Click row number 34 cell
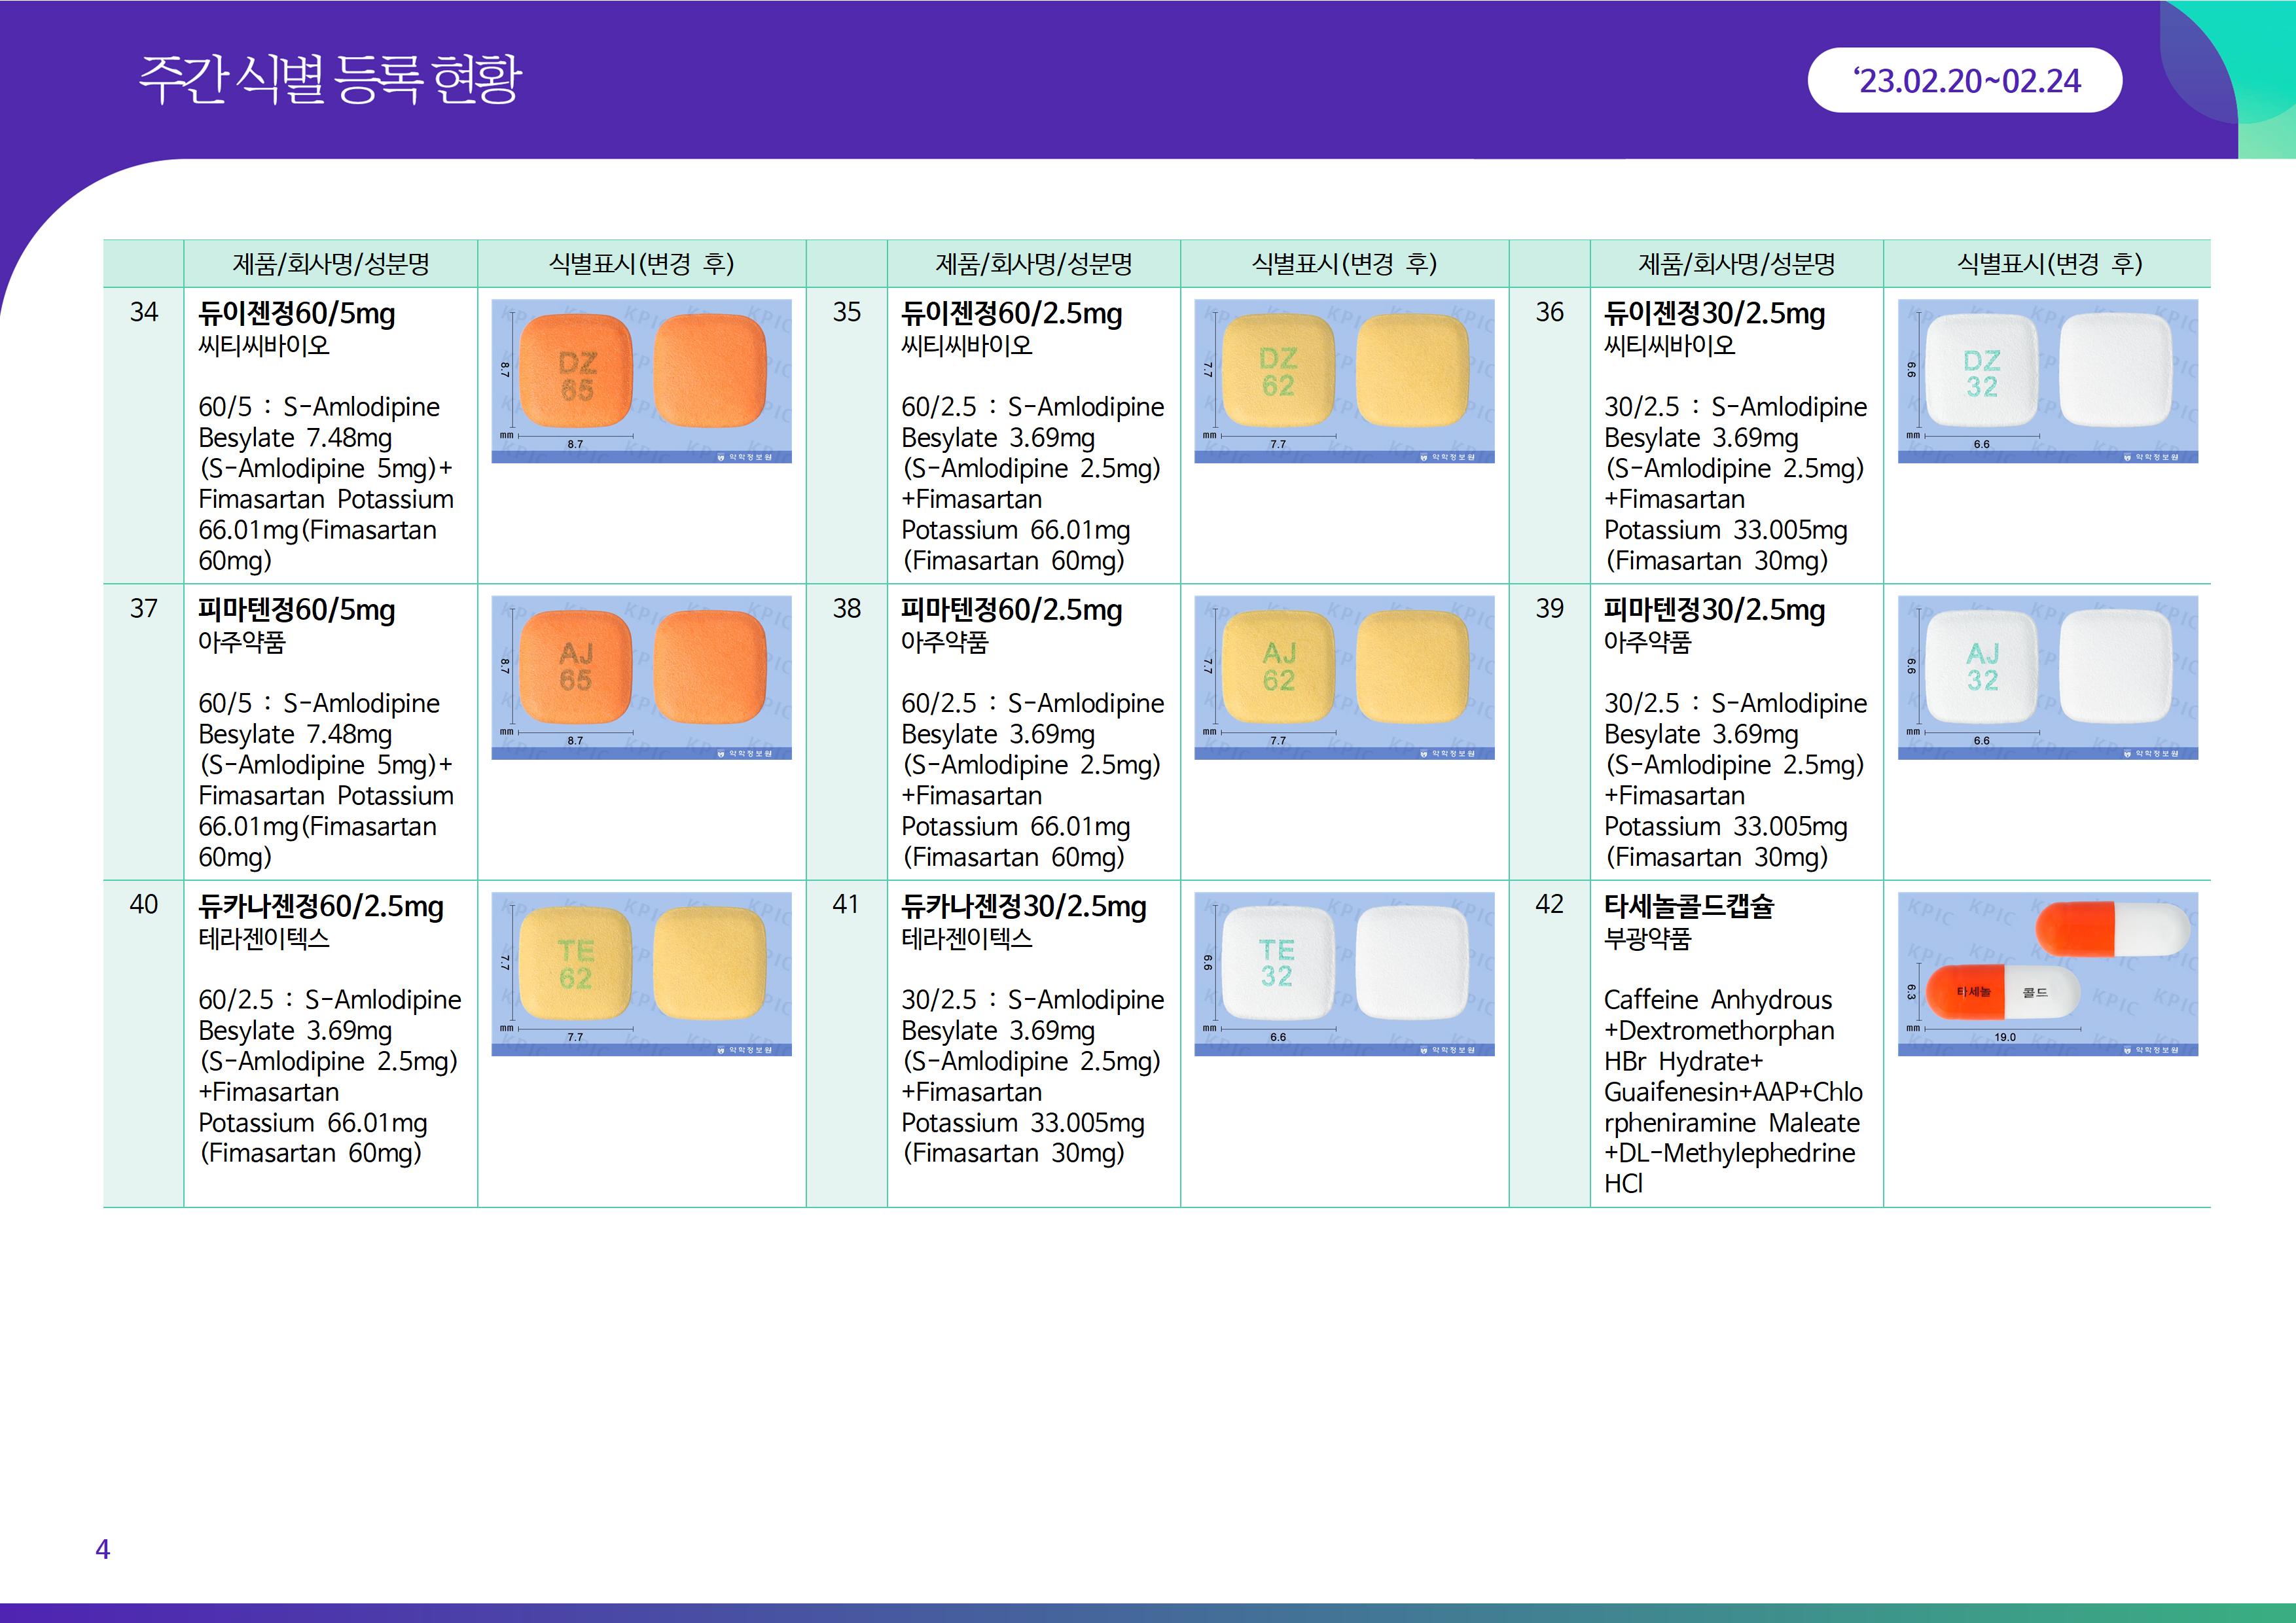Screen dimensions: 2296x1623 pyautogui.click(x=144, y=312)
